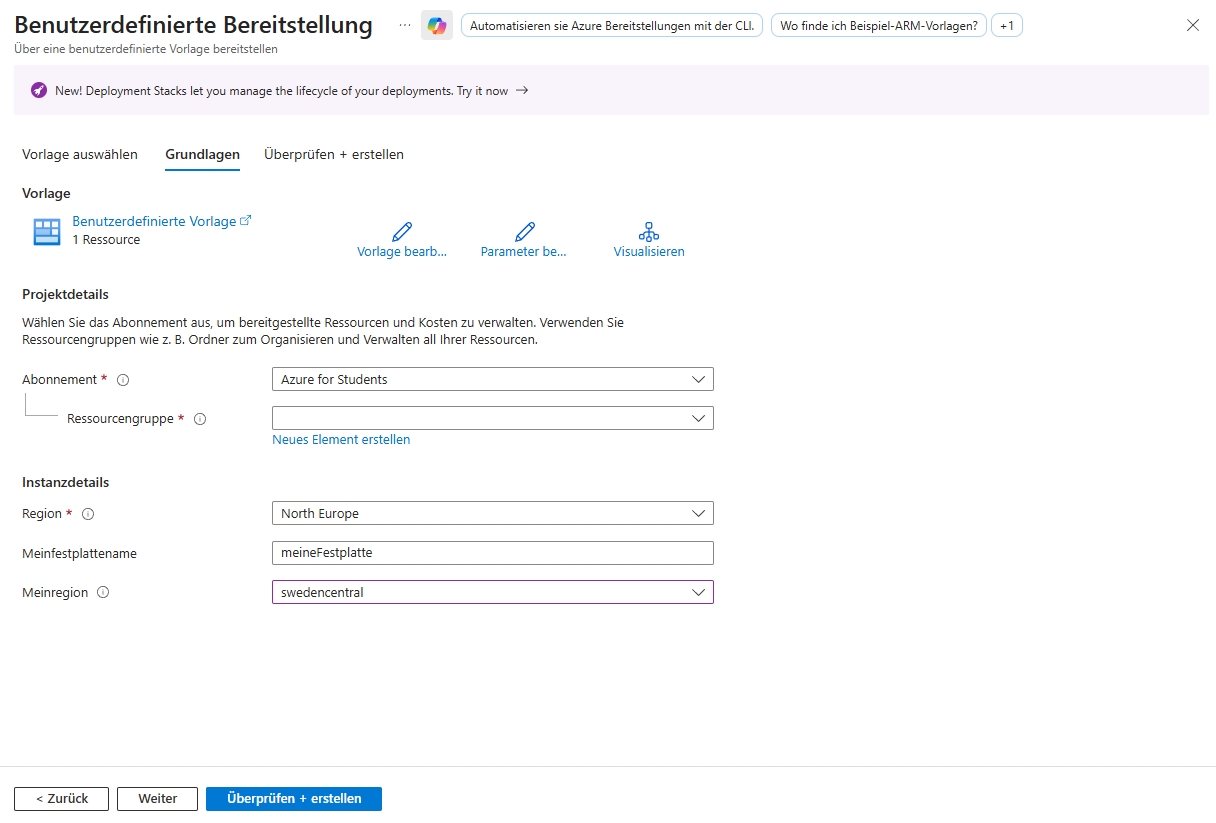1216x823 pixels.
Task: Click info icon next to Ressourcengruppe
Action: (x=200, y=419)
